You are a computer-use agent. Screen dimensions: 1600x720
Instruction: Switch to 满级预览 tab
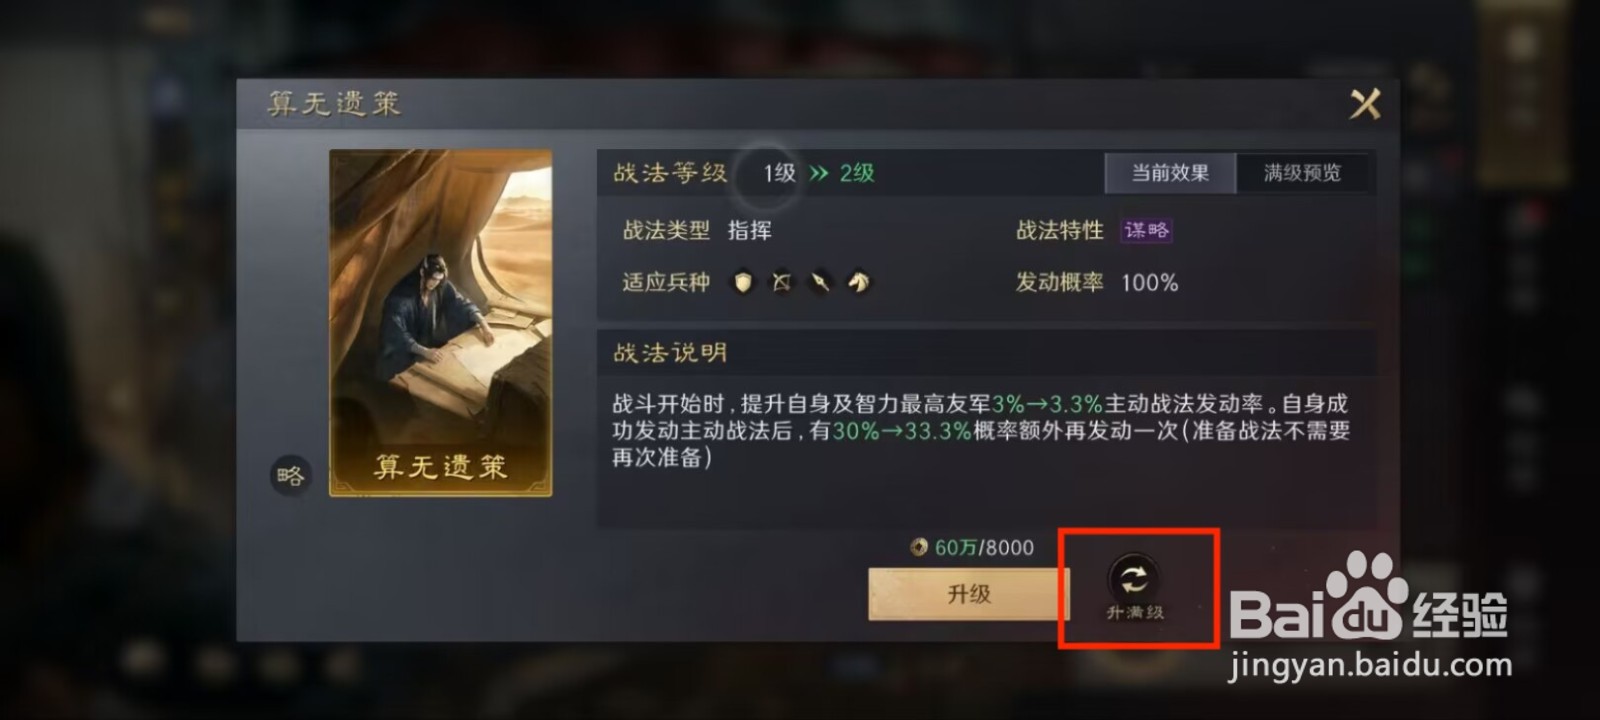point(1302,173)
